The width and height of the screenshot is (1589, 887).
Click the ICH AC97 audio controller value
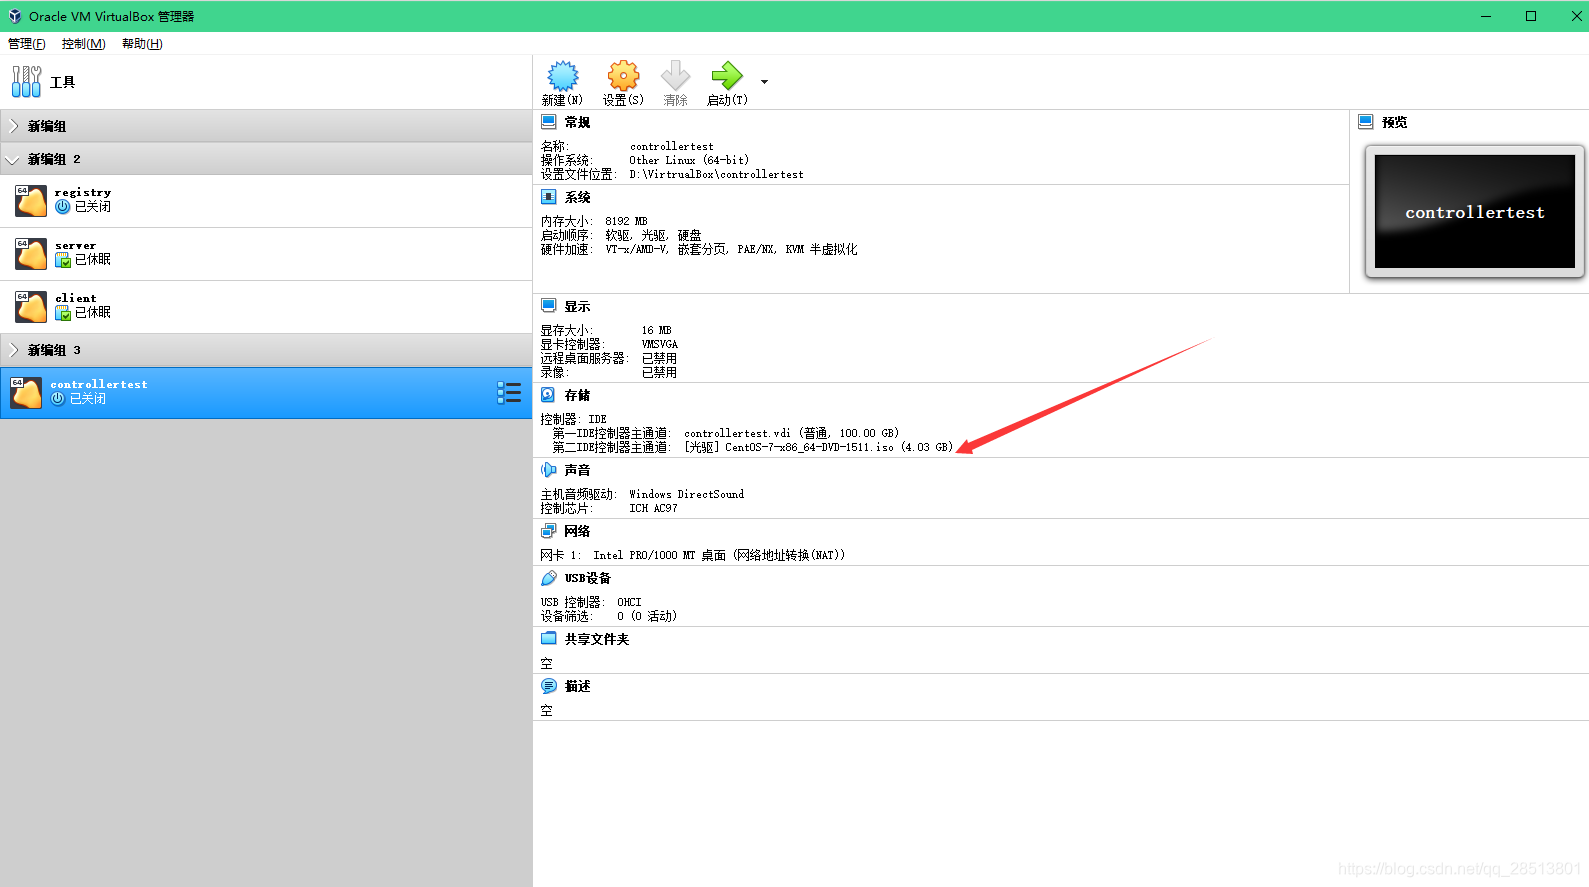pyautogui.click(x=653, y=508)
